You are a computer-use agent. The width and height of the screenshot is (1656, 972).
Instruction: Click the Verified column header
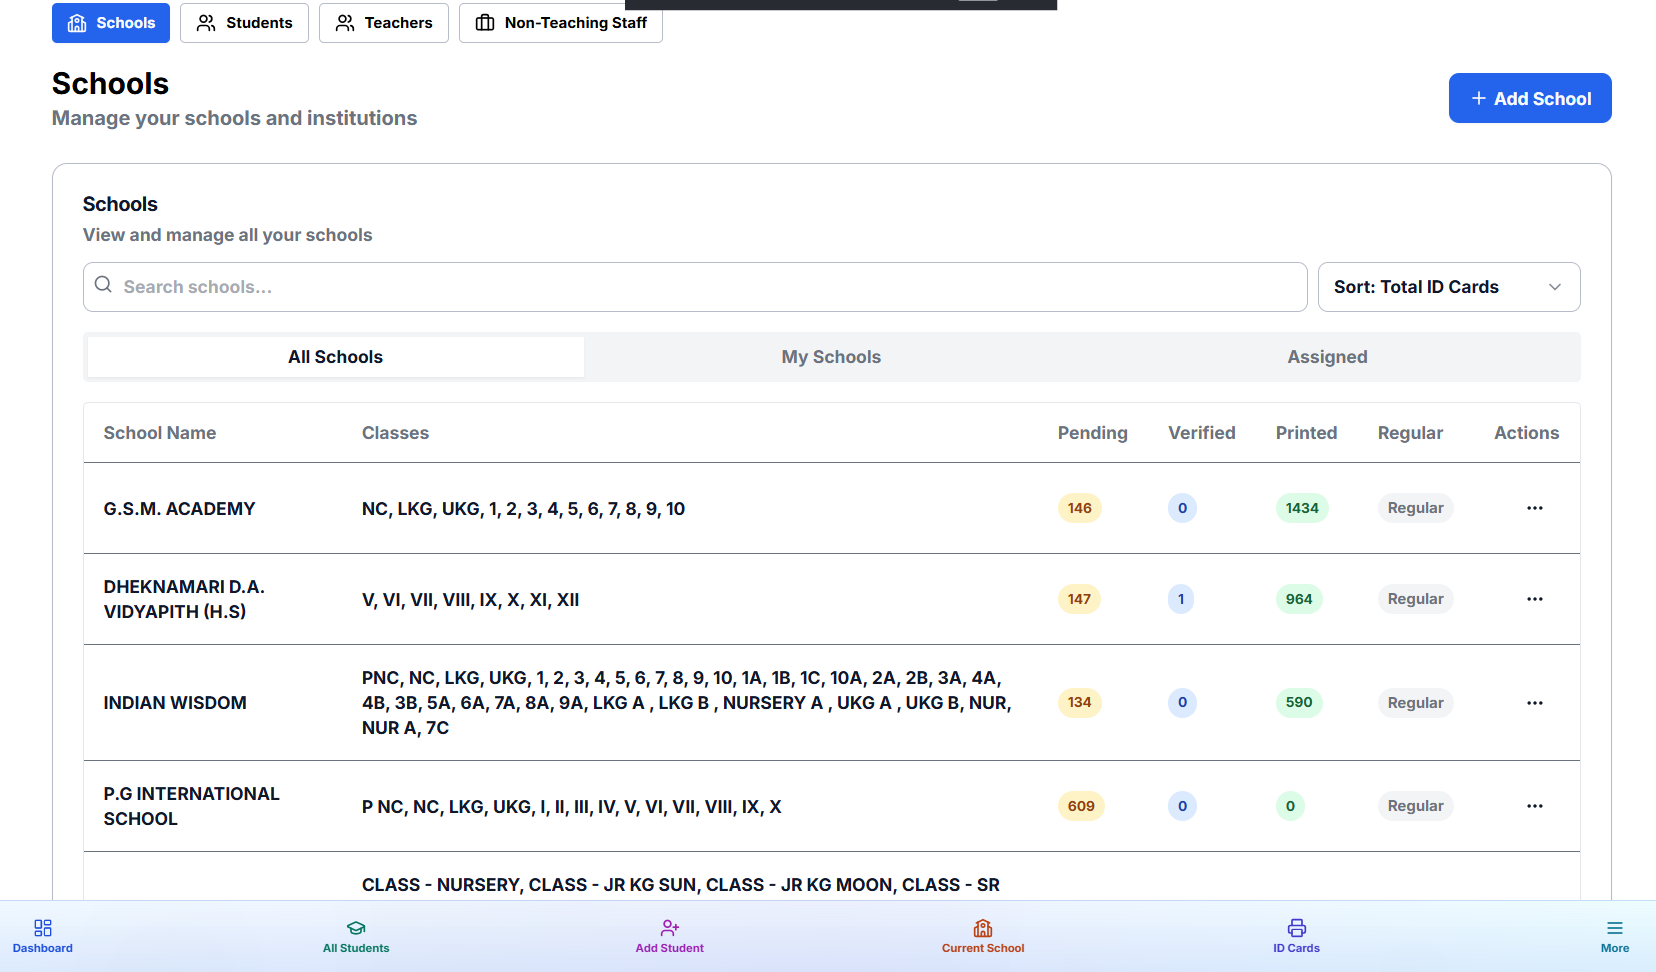(x=1202, y=433)
